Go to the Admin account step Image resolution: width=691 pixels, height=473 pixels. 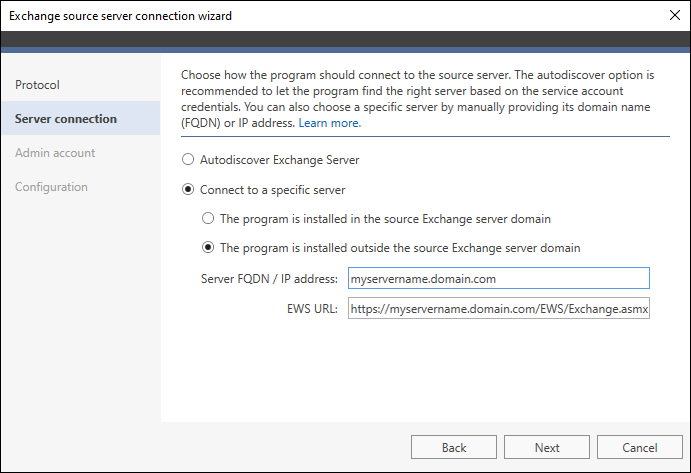point(55,153)
